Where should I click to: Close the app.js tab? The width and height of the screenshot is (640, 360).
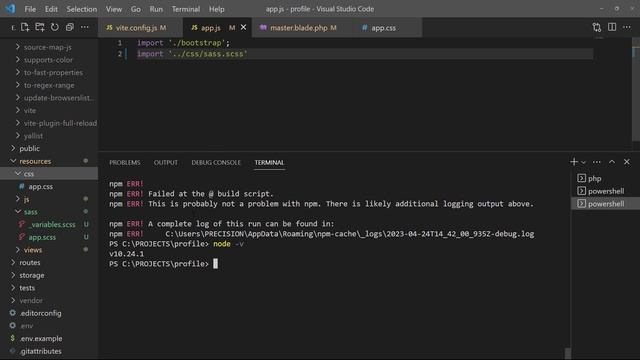[244, 27]
